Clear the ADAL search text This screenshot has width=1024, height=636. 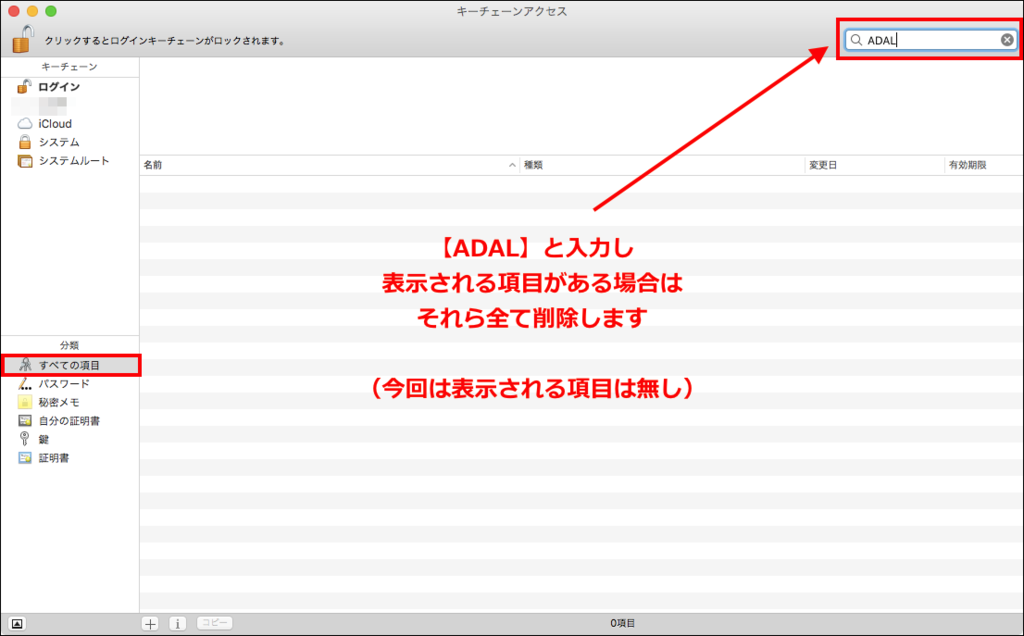pos(1007,40)
